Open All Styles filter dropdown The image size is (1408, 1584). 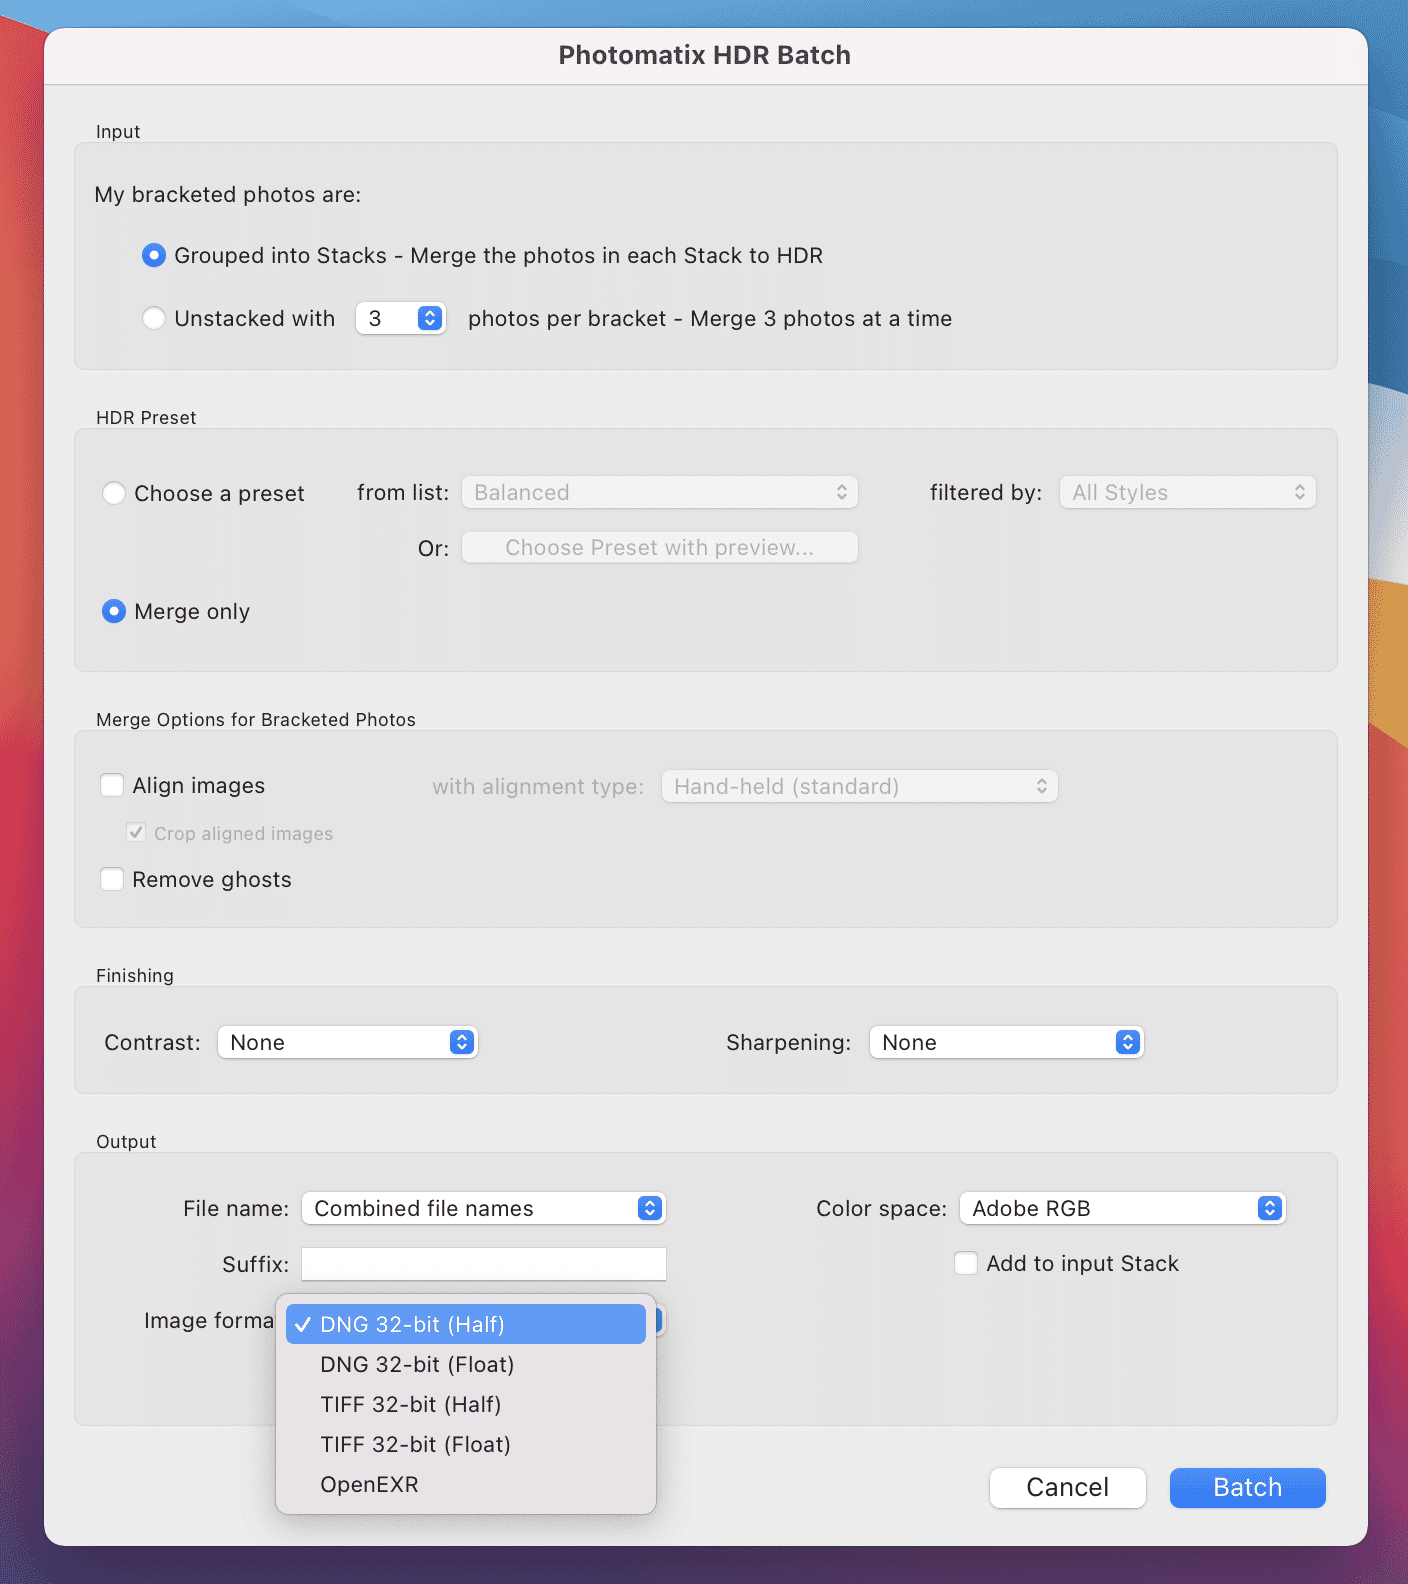[x=1188, y=493]
